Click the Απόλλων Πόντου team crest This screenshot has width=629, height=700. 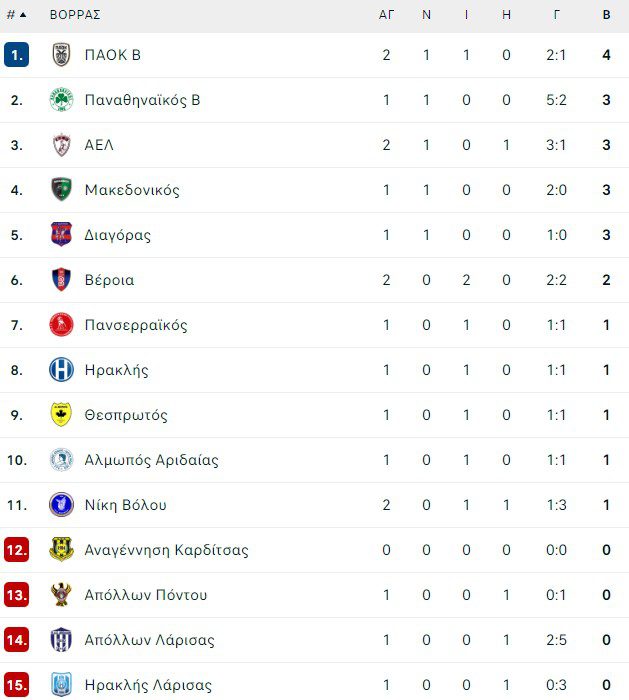(x=61, y=595)
